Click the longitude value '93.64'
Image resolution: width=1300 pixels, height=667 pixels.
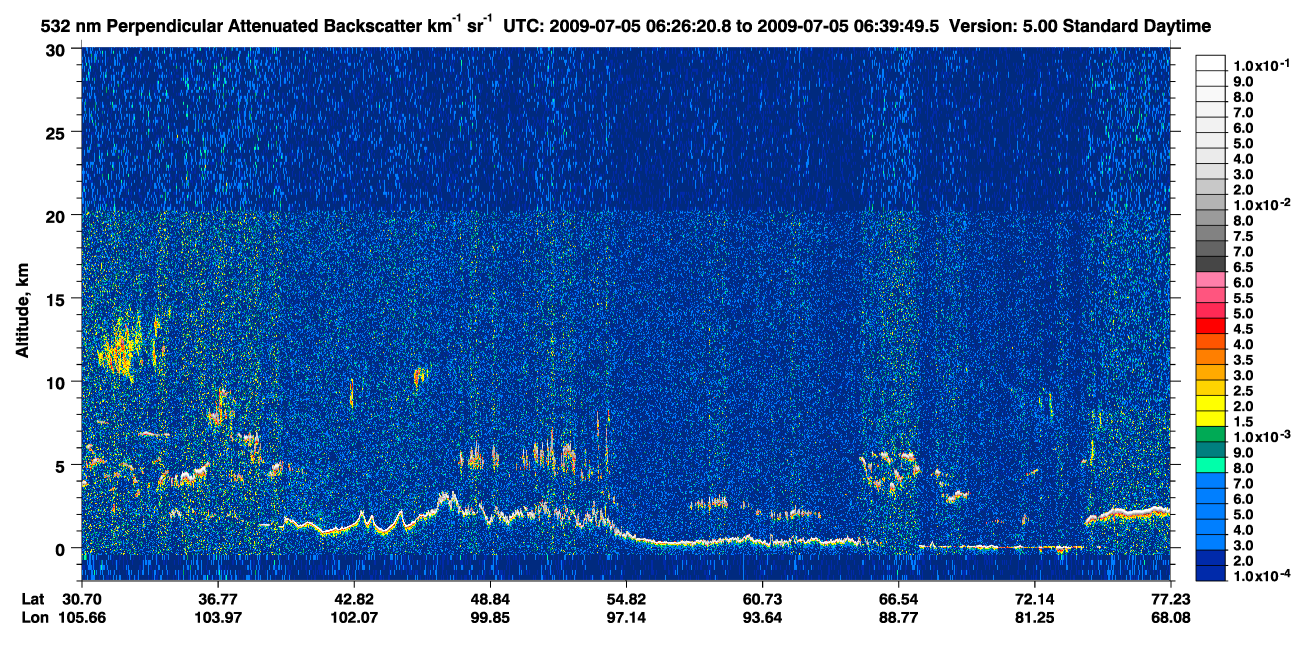coord(761,617)
